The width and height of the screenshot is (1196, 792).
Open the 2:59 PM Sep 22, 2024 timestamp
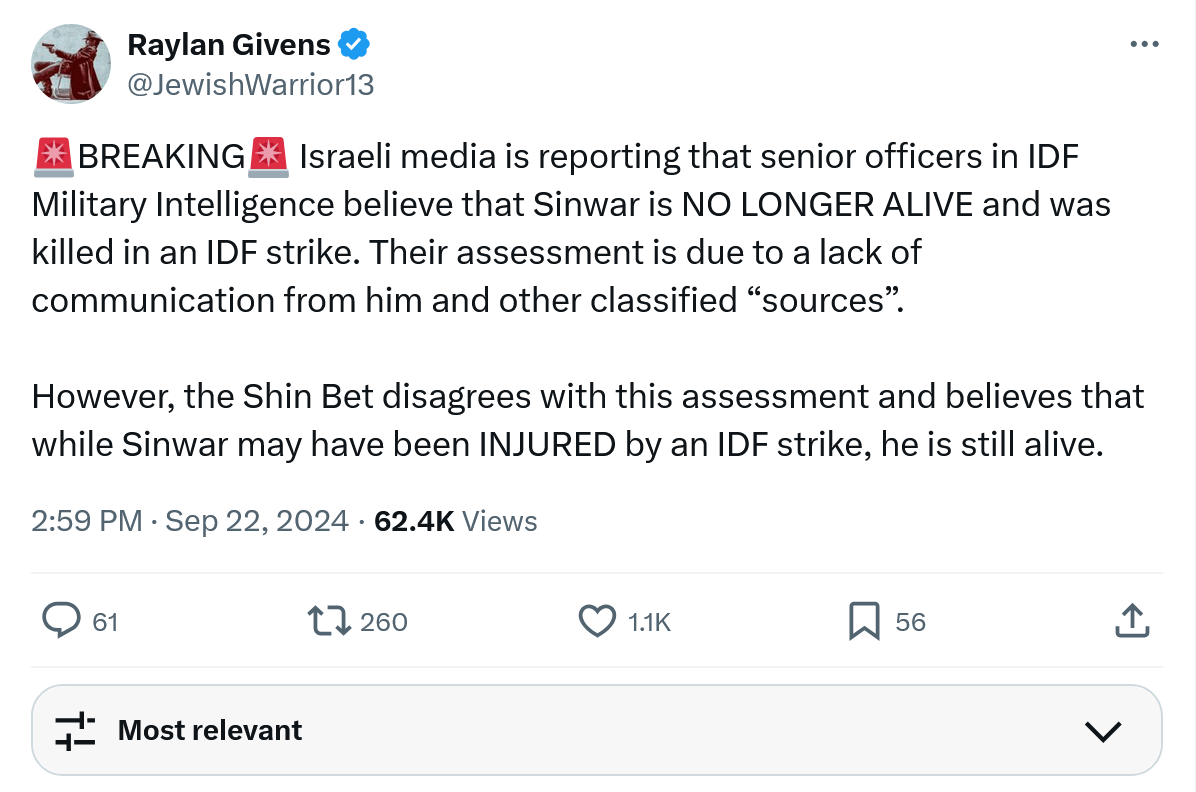(x=190, y=521)
